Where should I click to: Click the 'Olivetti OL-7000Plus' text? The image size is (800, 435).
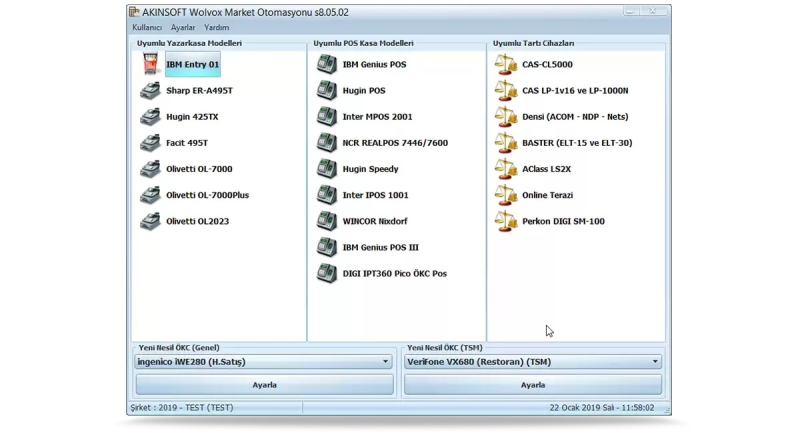pos(207,195)
